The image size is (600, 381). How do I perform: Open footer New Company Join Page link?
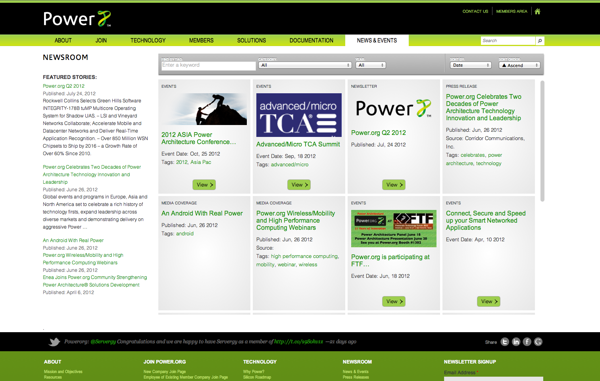[165, 372]
